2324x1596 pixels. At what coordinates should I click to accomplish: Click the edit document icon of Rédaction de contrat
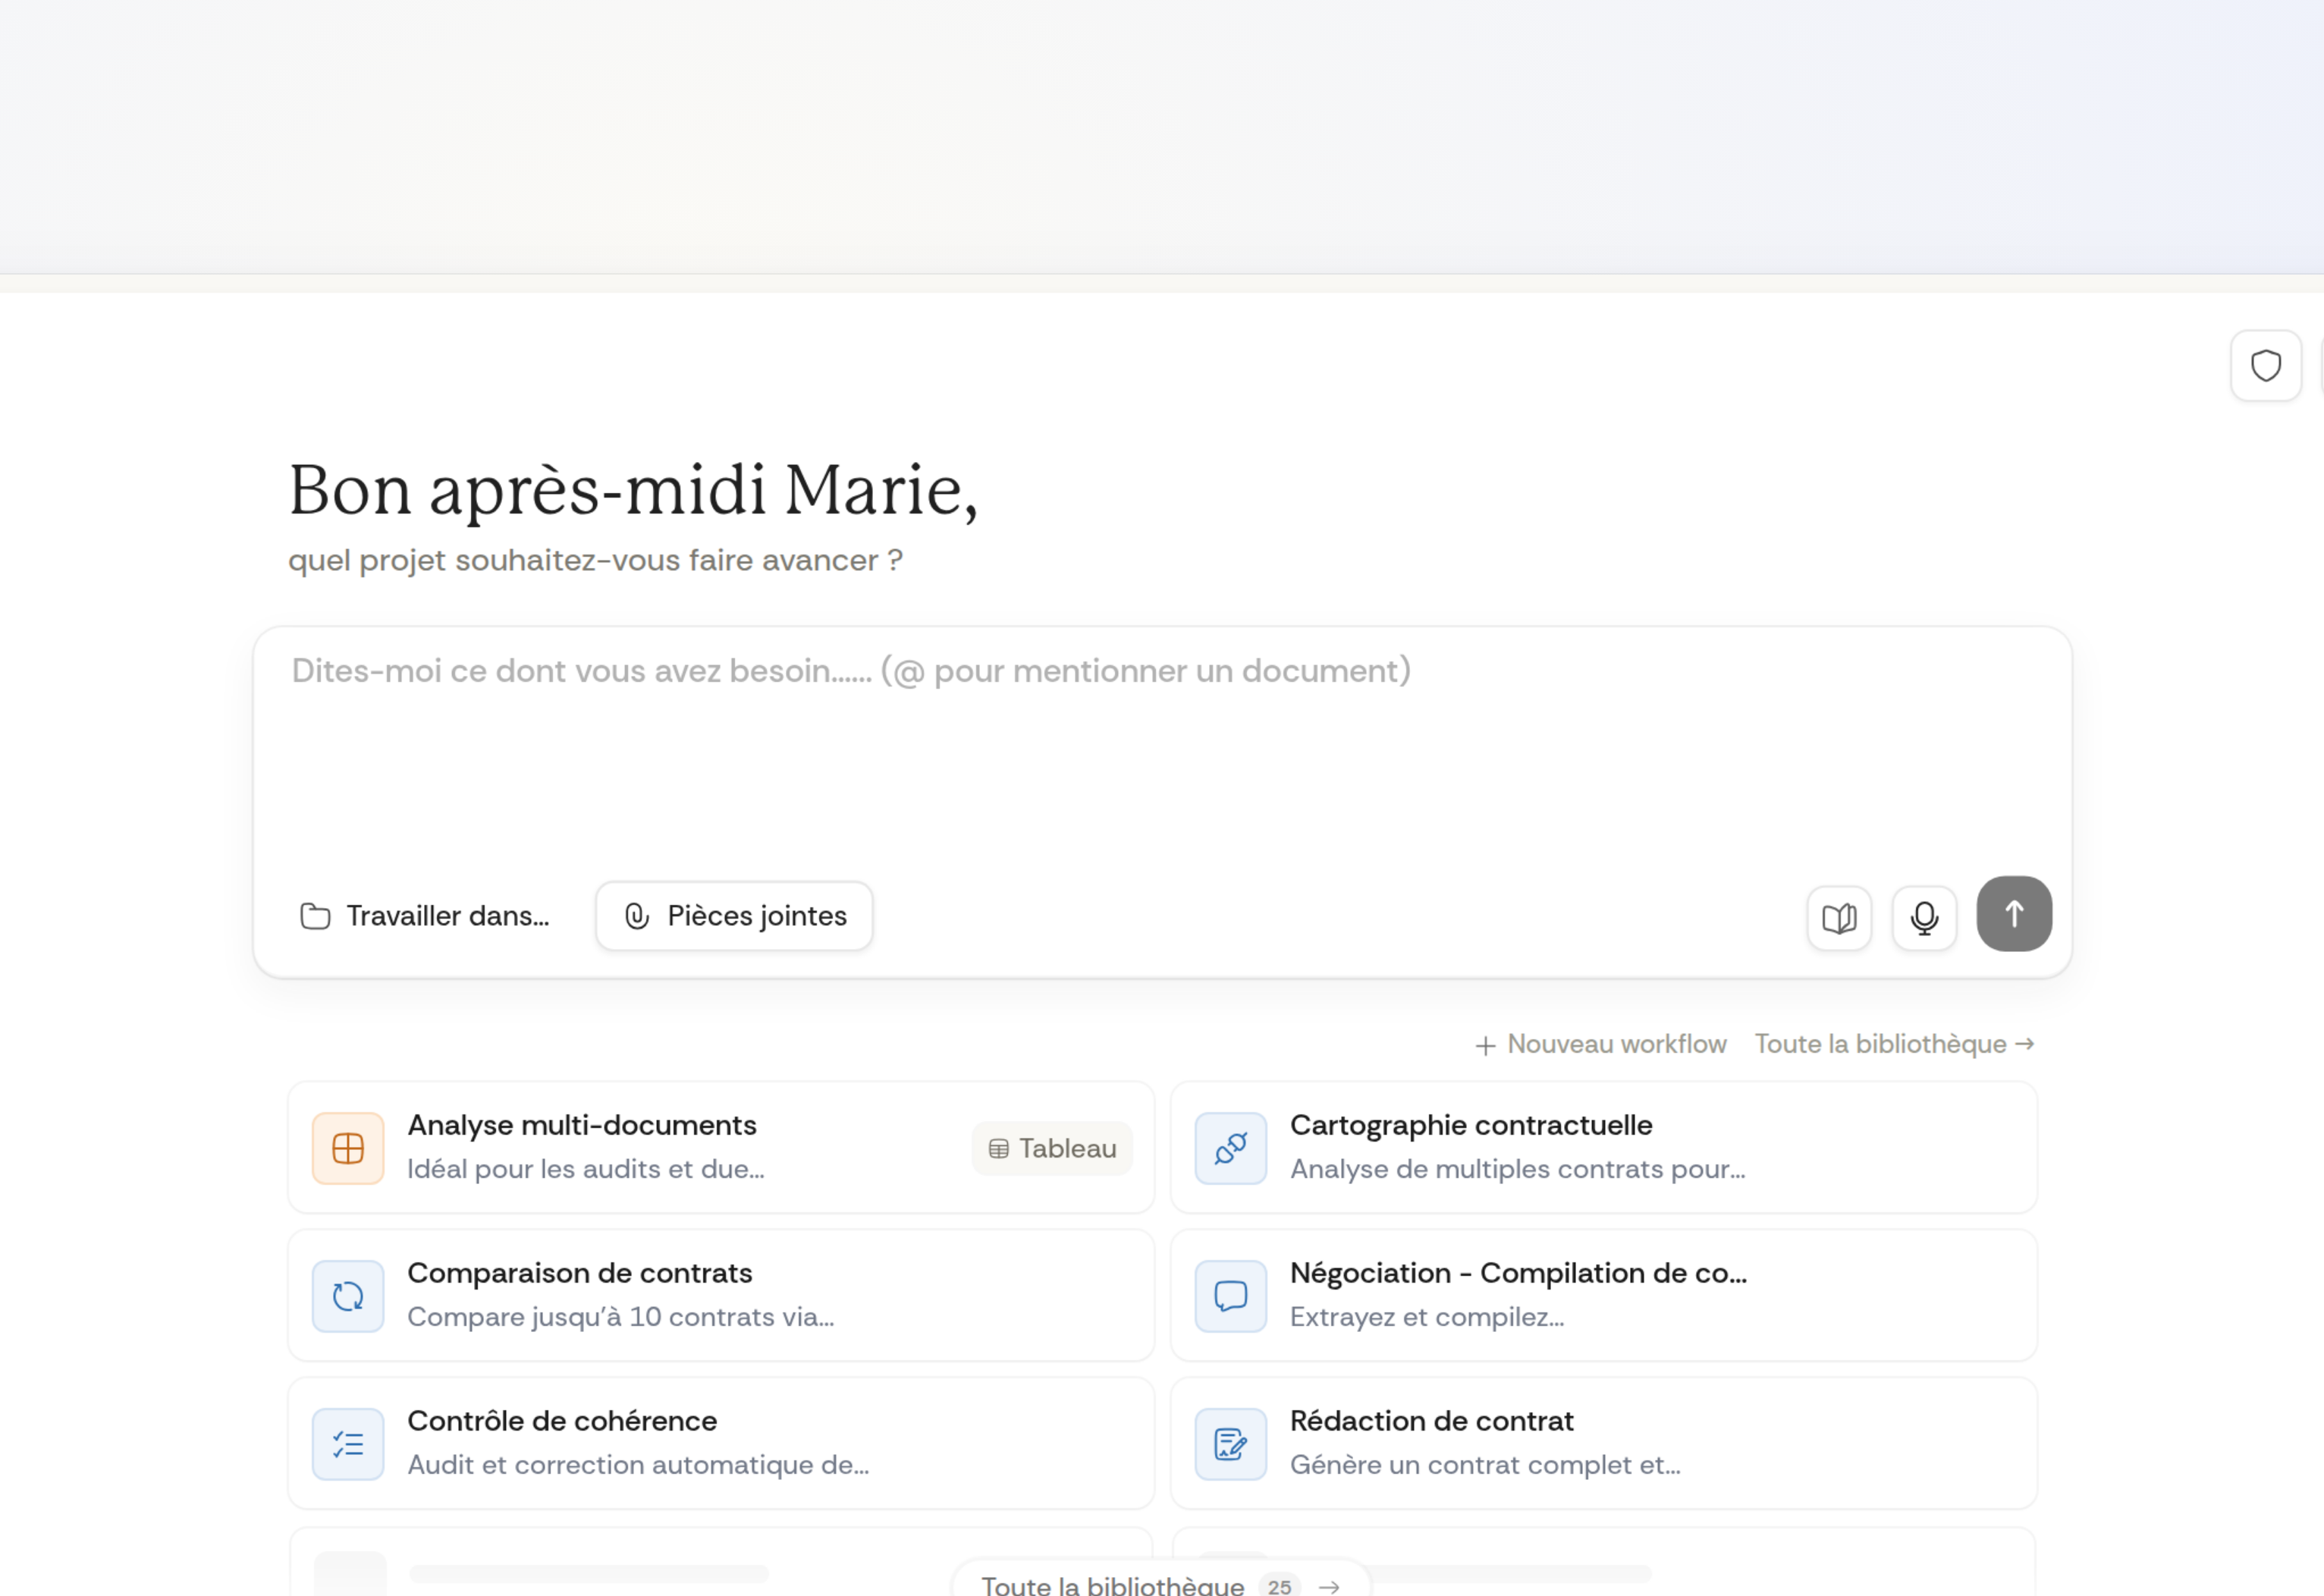[x=1231, y=1444]
